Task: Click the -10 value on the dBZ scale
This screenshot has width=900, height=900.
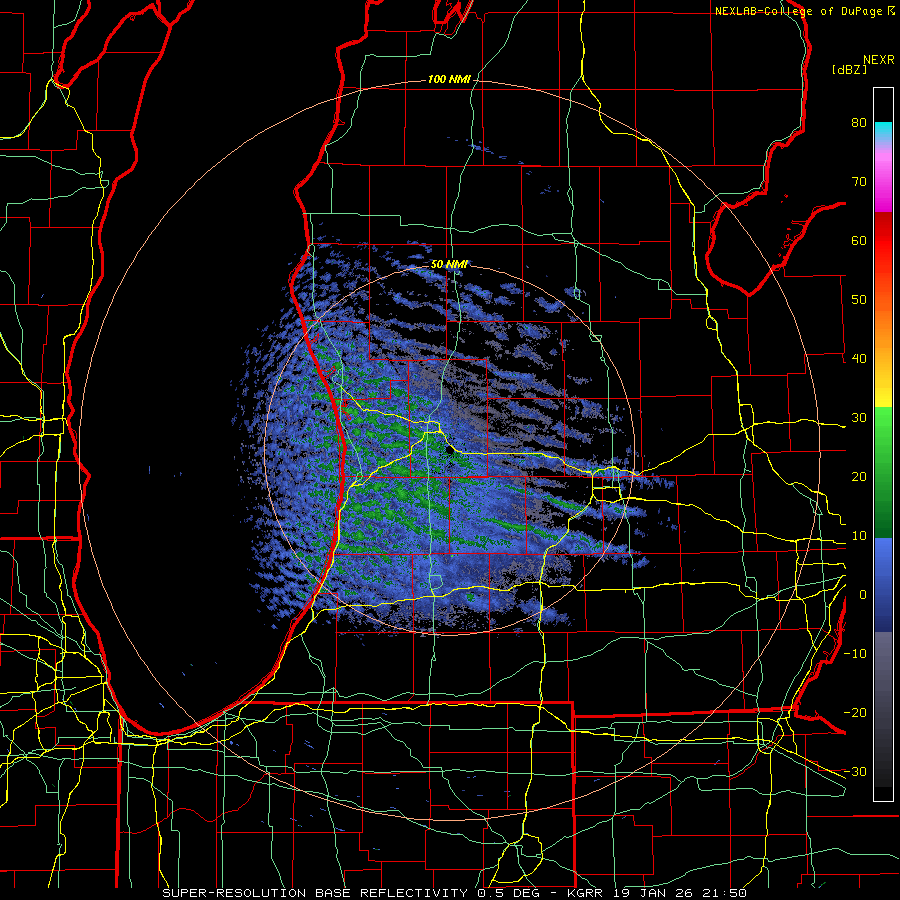Action: tap(855, 653)
